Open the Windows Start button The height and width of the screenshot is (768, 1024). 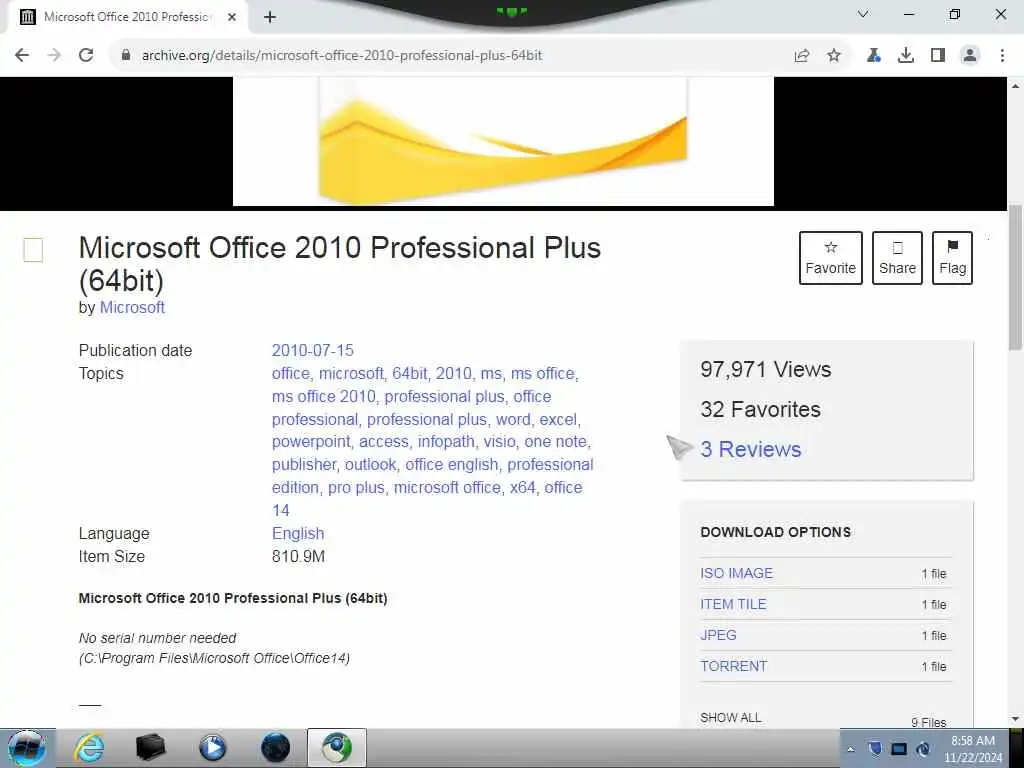click(x=27, y=748)
